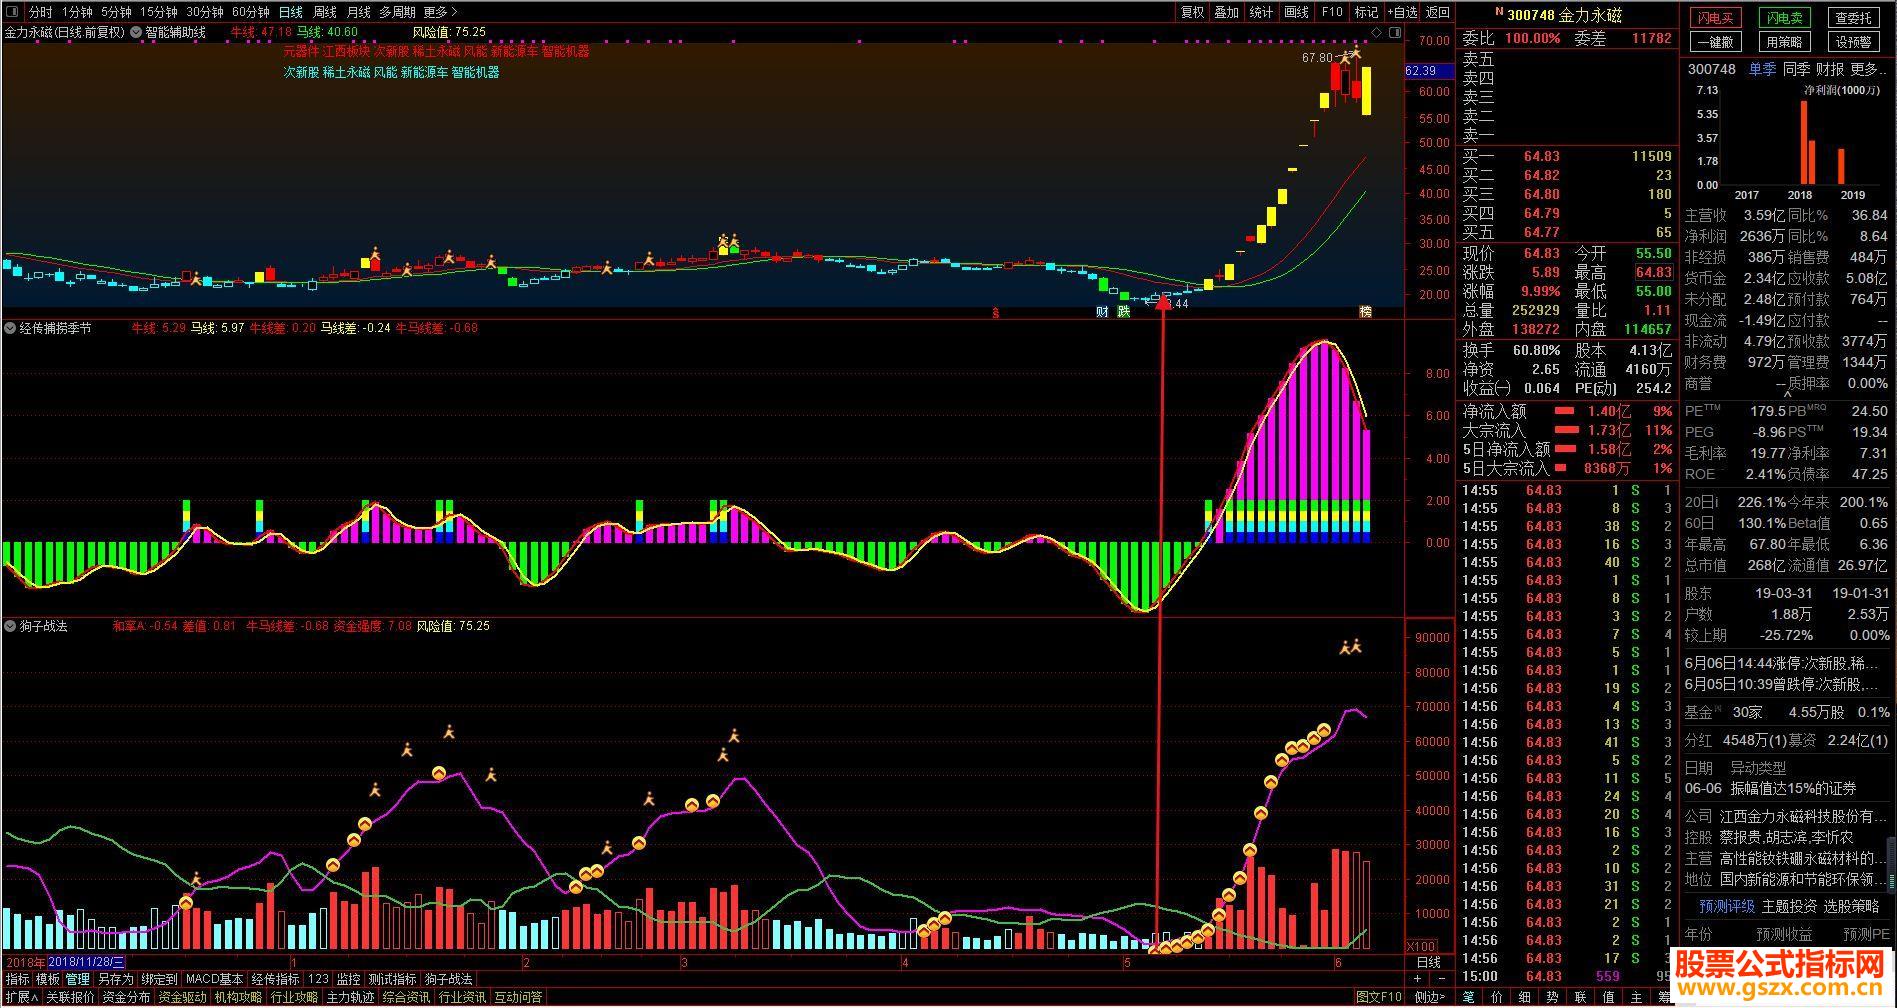
Task: Select MACD基本 indicator tab
Action: point(214,979)
